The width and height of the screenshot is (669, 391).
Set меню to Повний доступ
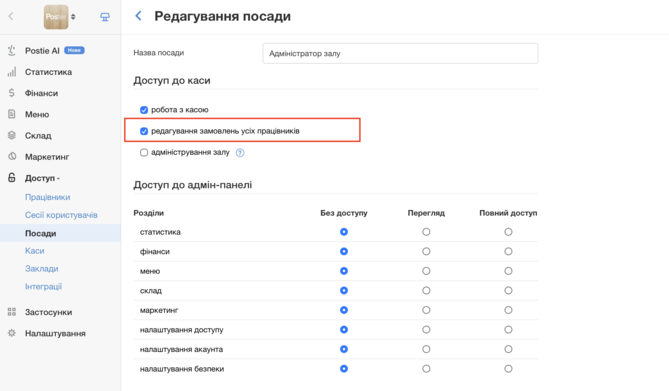click(508, 271)
